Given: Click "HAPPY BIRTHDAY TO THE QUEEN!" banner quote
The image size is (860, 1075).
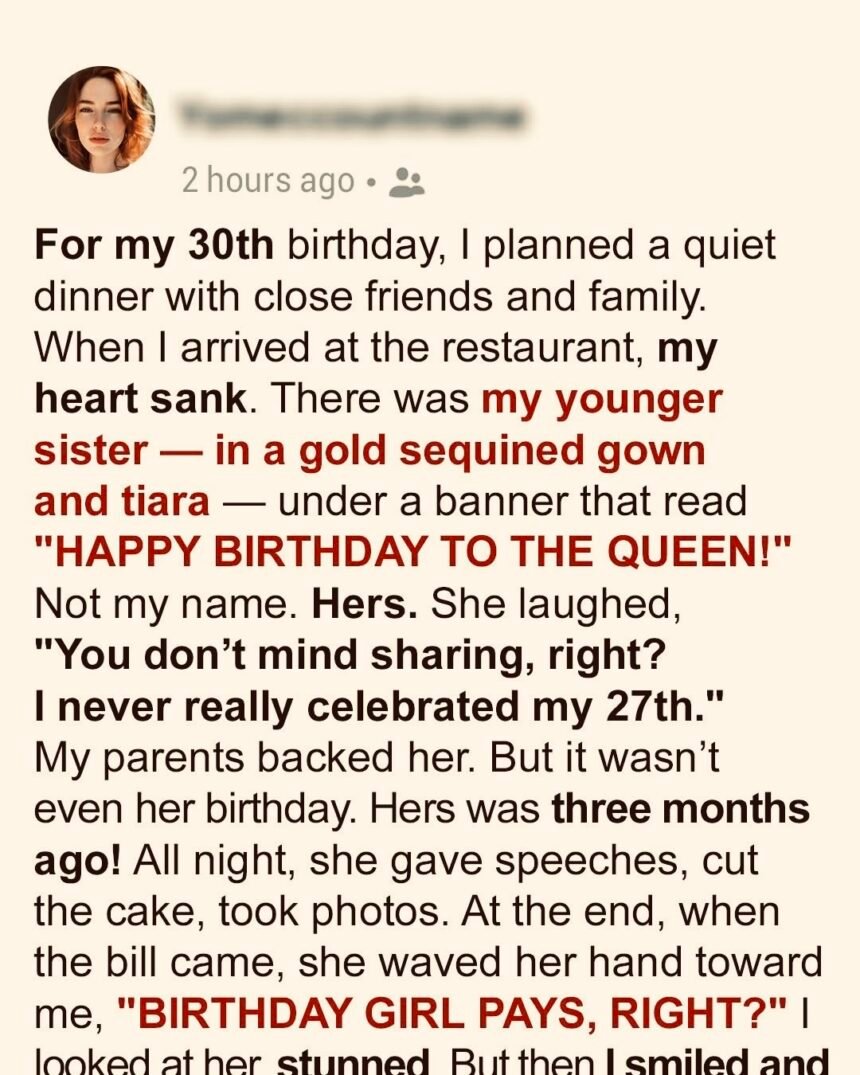Looking at the screenshot, I should coord(412,552).
